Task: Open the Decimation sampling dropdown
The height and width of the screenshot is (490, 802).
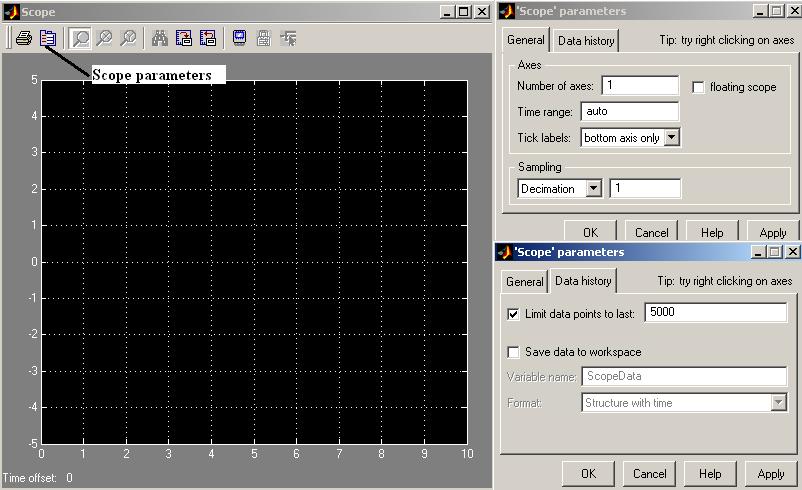Action: click(593, 188)
